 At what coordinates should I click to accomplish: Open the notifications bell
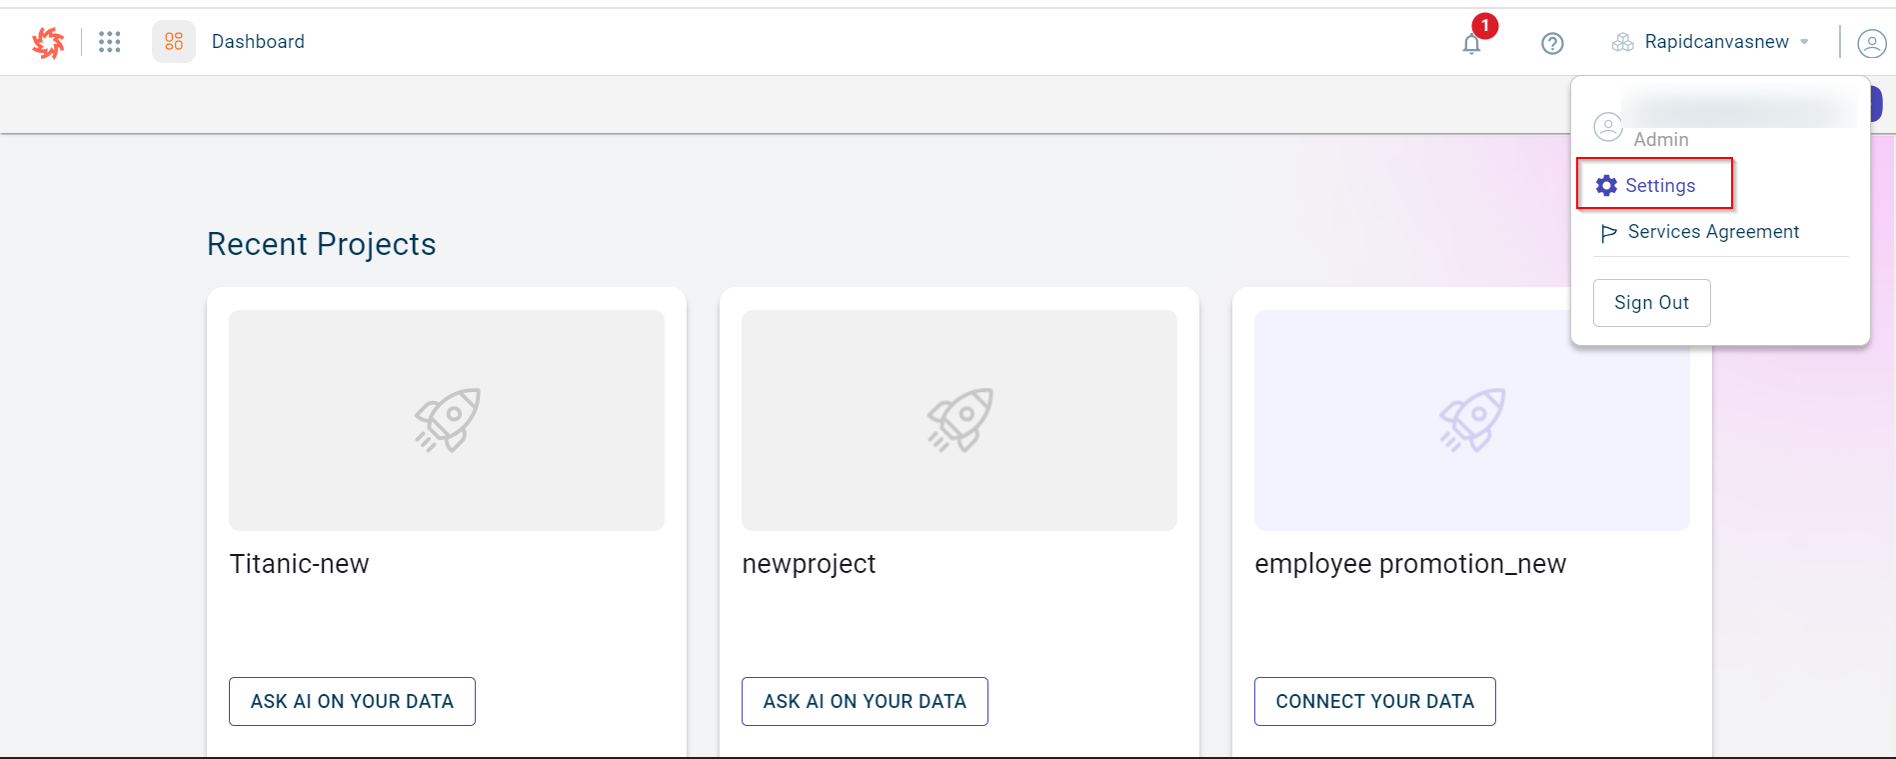[1471, 43]
